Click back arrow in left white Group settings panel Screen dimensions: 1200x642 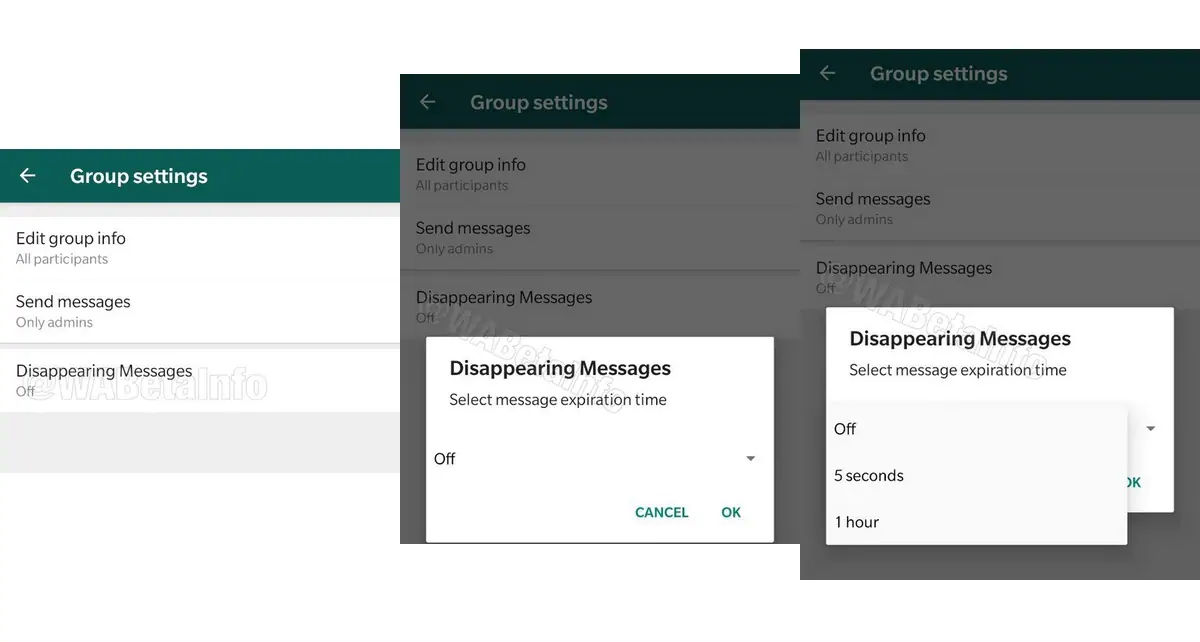coord(28,176)
